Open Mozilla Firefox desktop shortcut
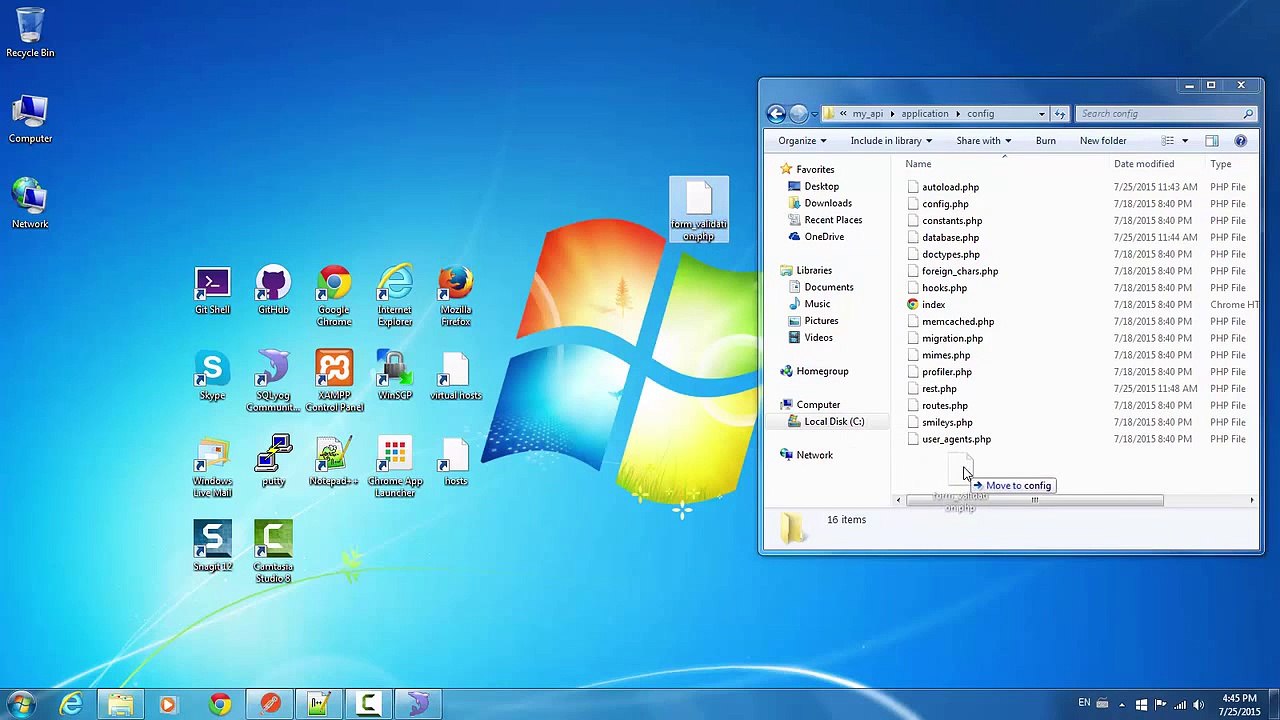Screen dimensions: 1280x720 [456, 296]
